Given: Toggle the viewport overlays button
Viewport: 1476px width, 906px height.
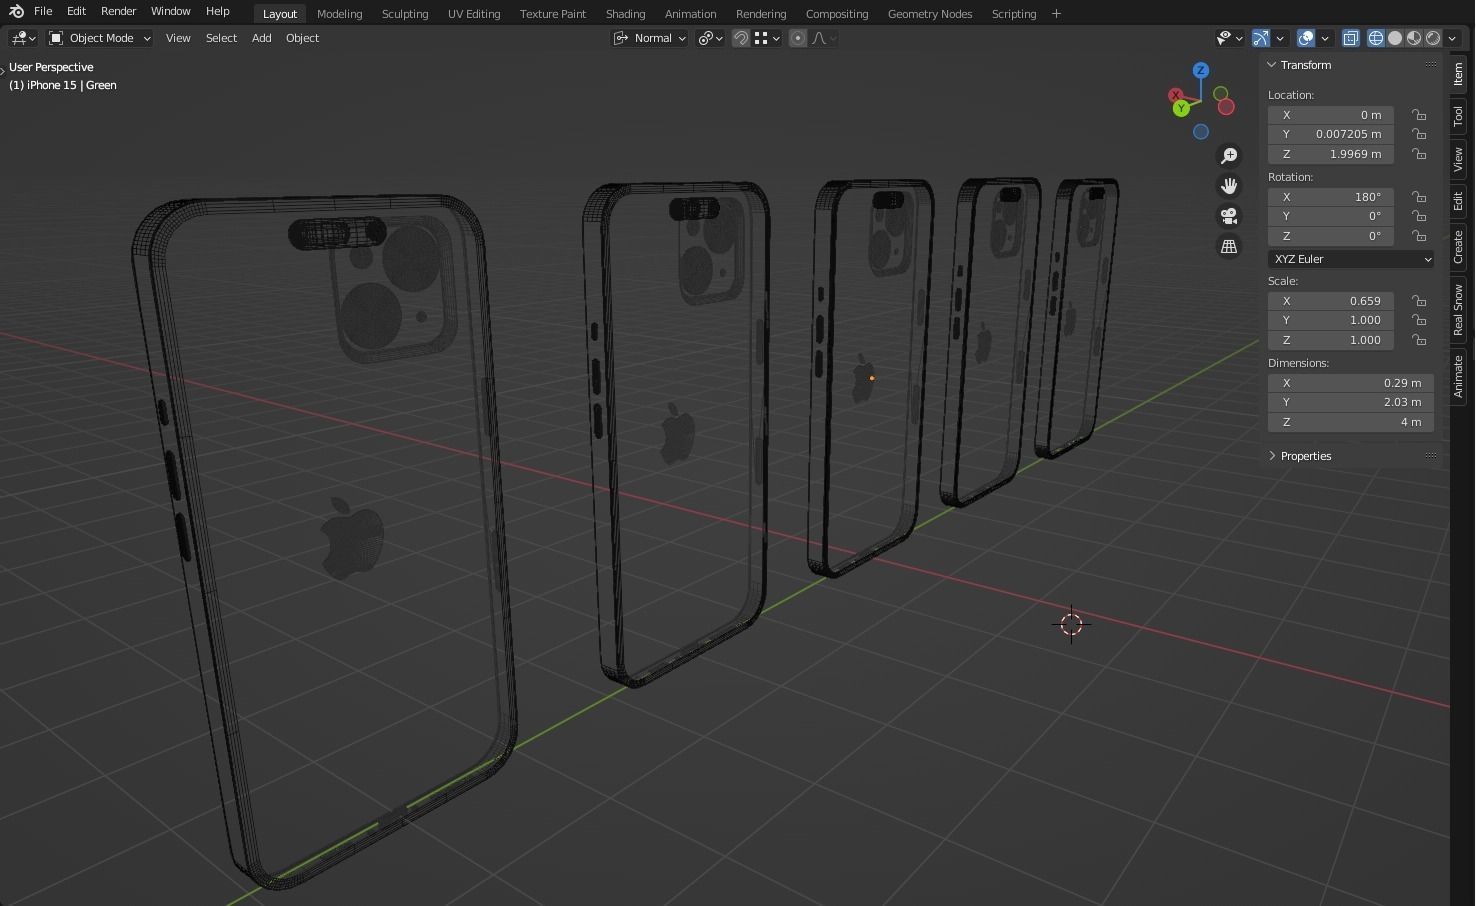Looking at the screenshot, I should click(1306, 38).
